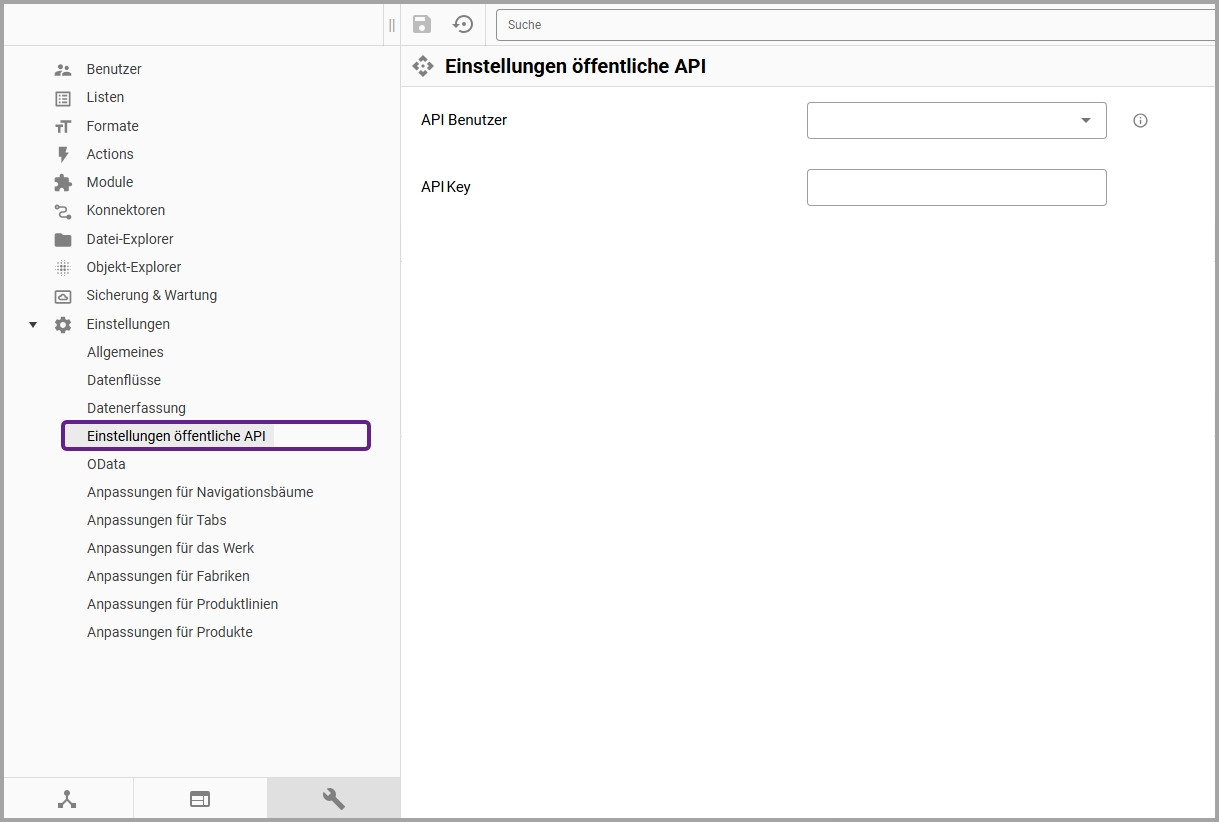Open Benutzer via its people icon
Image resolution: width=1219 pixels, height=822 pixels.
63,70
